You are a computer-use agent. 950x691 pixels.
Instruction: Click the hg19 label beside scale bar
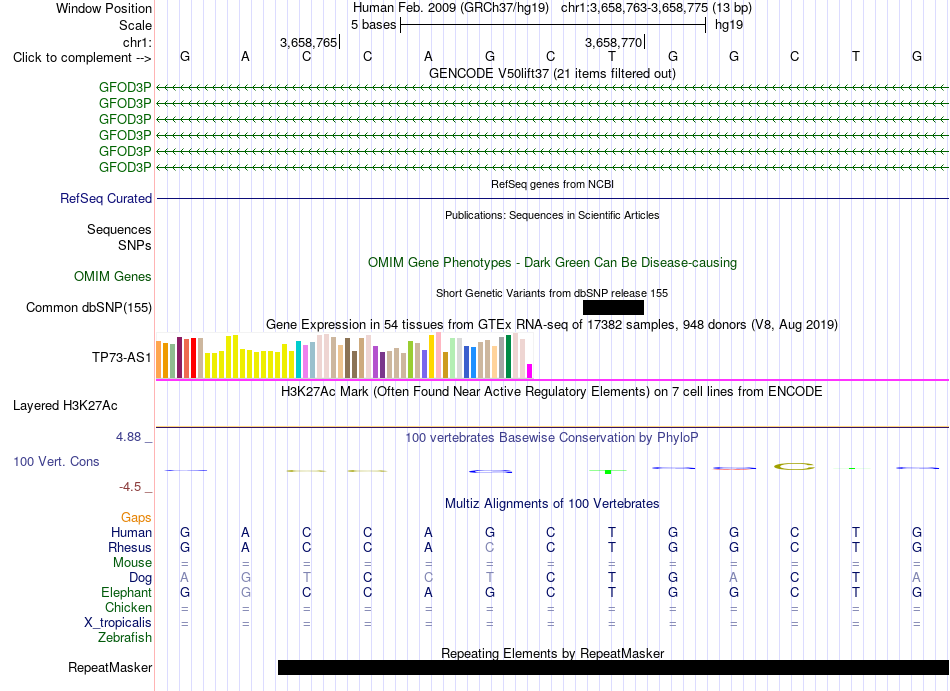729,25
